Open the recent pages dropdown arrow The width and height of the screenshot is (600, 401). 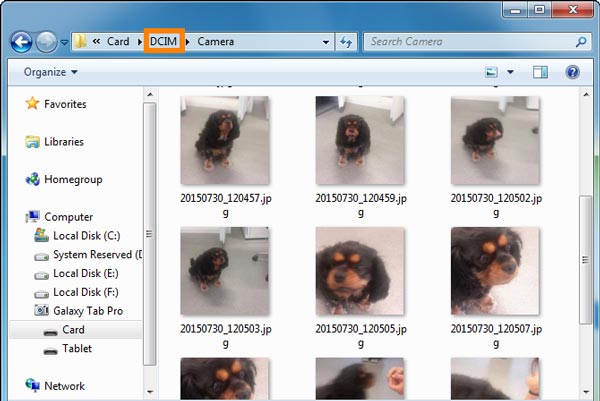(65, 42)
